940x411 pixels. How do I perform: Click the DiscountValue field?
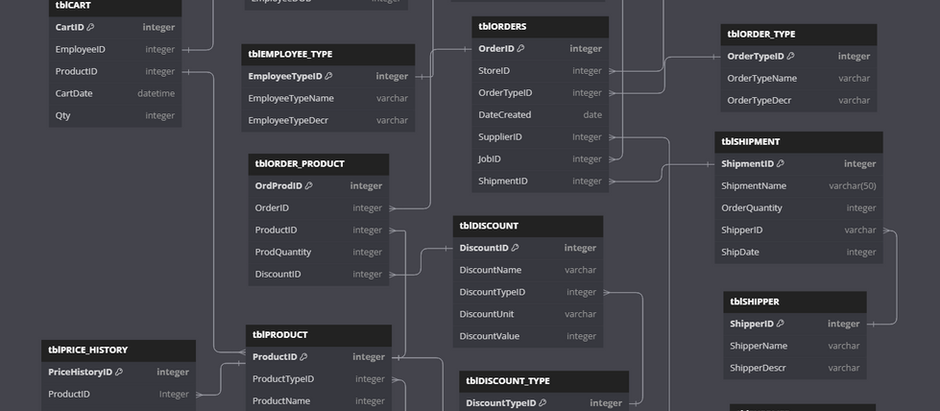tap(528, 337)
